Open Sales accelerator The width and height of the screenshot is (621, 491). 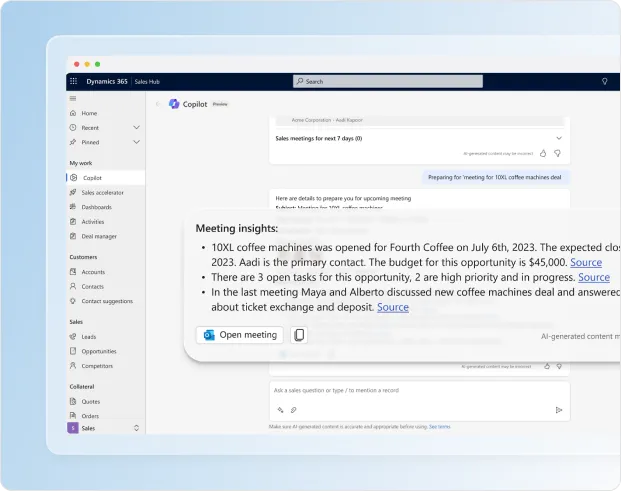[102, 192]
